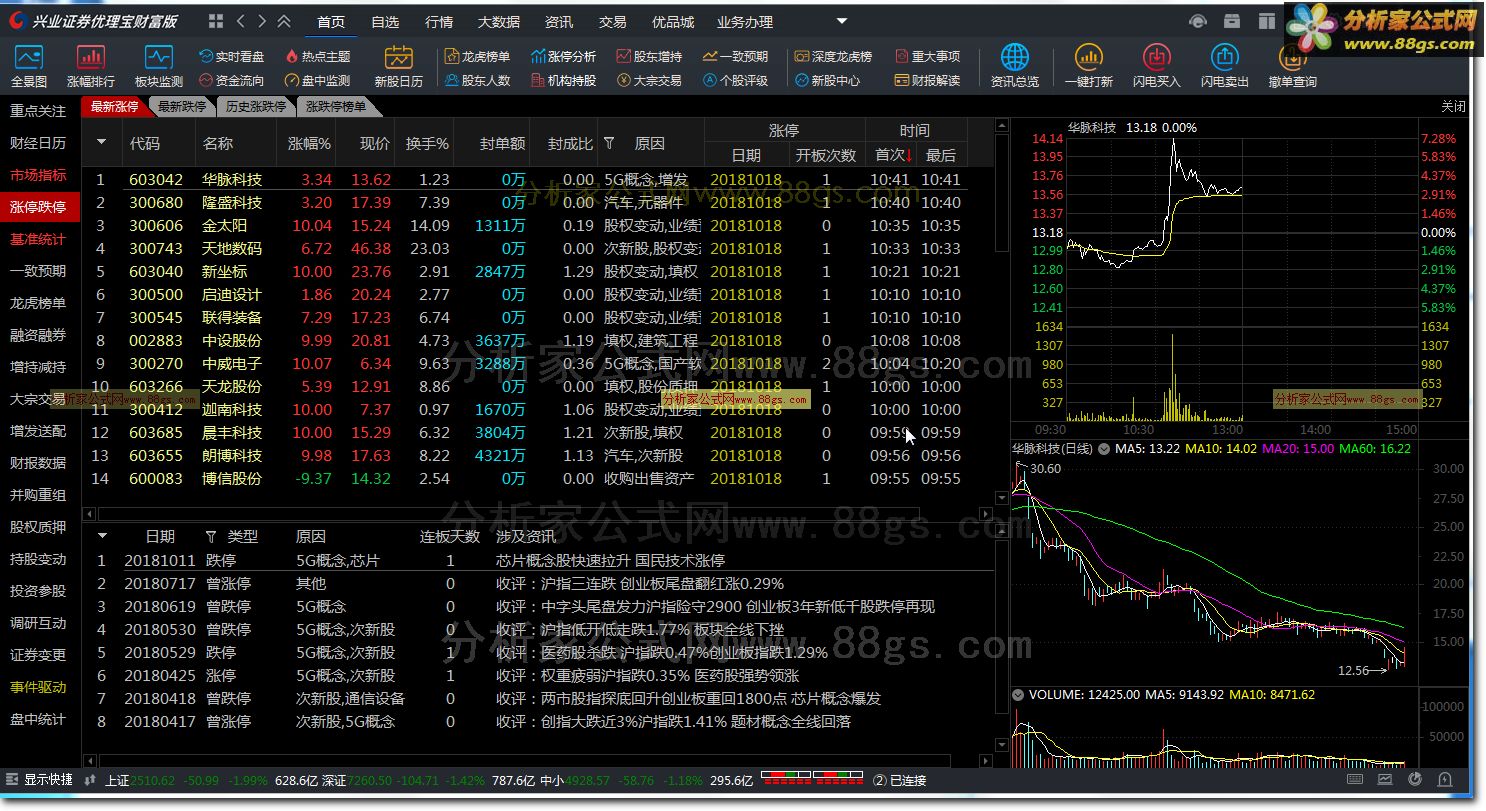Open 热点主题 hot topics
The width and height of the screenshot is (1486, 811).
pyautogui.click(x=318, y=57)
